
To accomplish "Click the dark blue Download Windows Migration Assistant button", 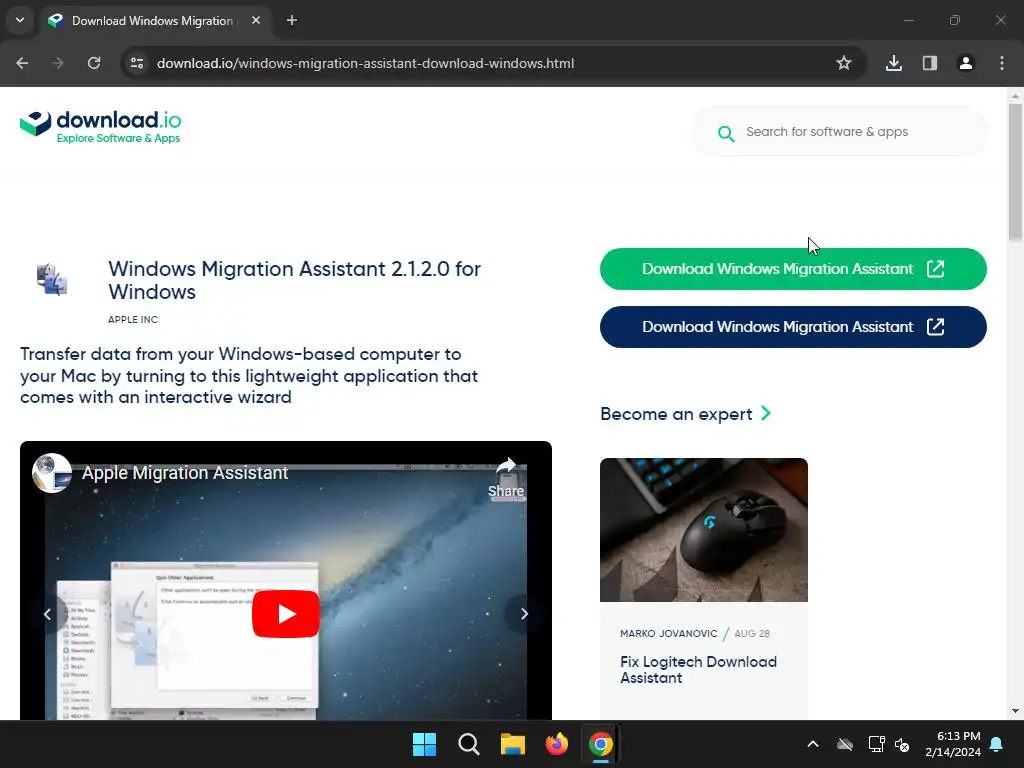I will click(x=793, y=327).
